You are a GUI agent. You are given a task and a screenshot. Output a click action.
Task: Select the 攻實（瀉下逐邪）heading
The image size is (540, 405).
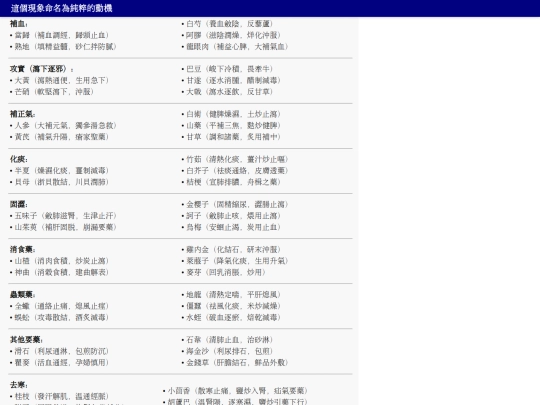coord(41,69)
